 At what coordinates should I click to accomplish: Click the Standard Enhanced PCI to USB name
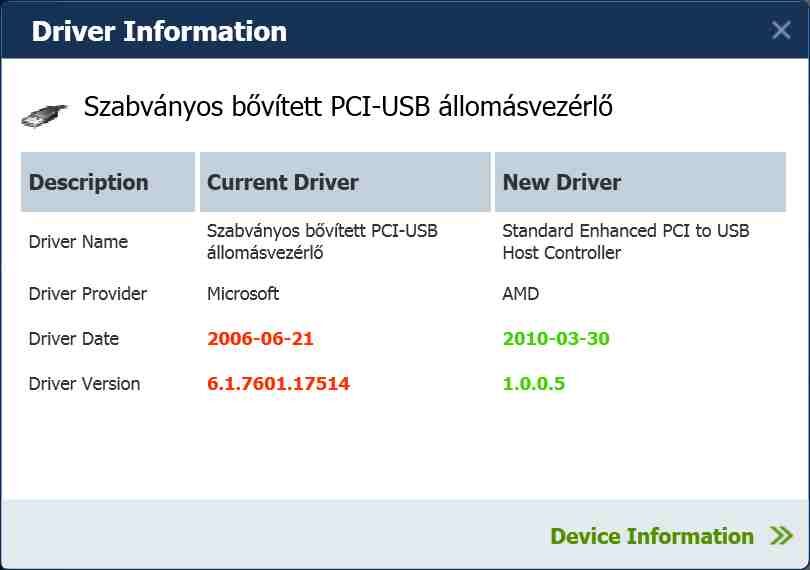(x=625, y=242)
